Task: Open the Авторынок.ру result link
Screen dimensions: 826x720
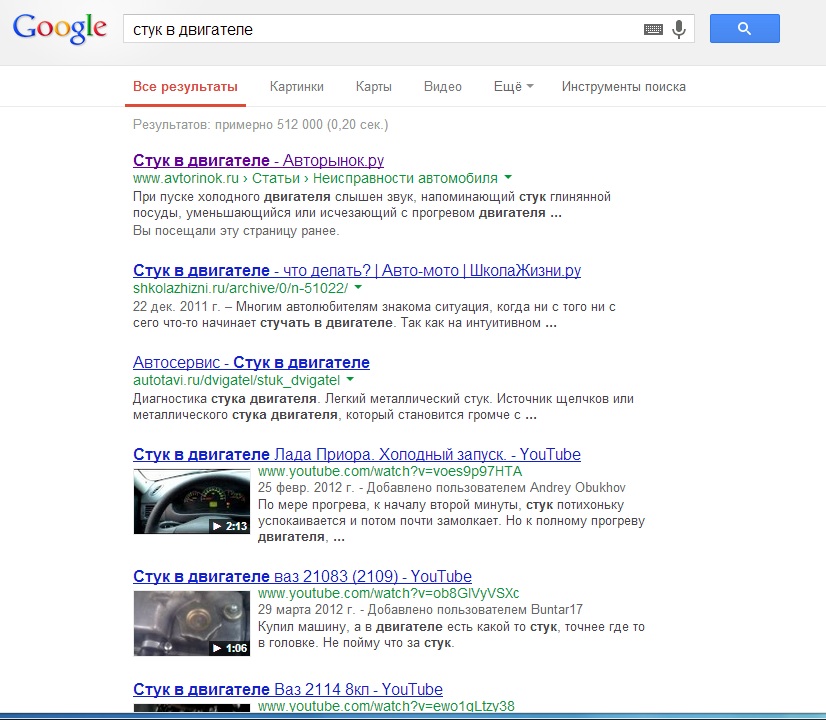Action: [258, 160]
